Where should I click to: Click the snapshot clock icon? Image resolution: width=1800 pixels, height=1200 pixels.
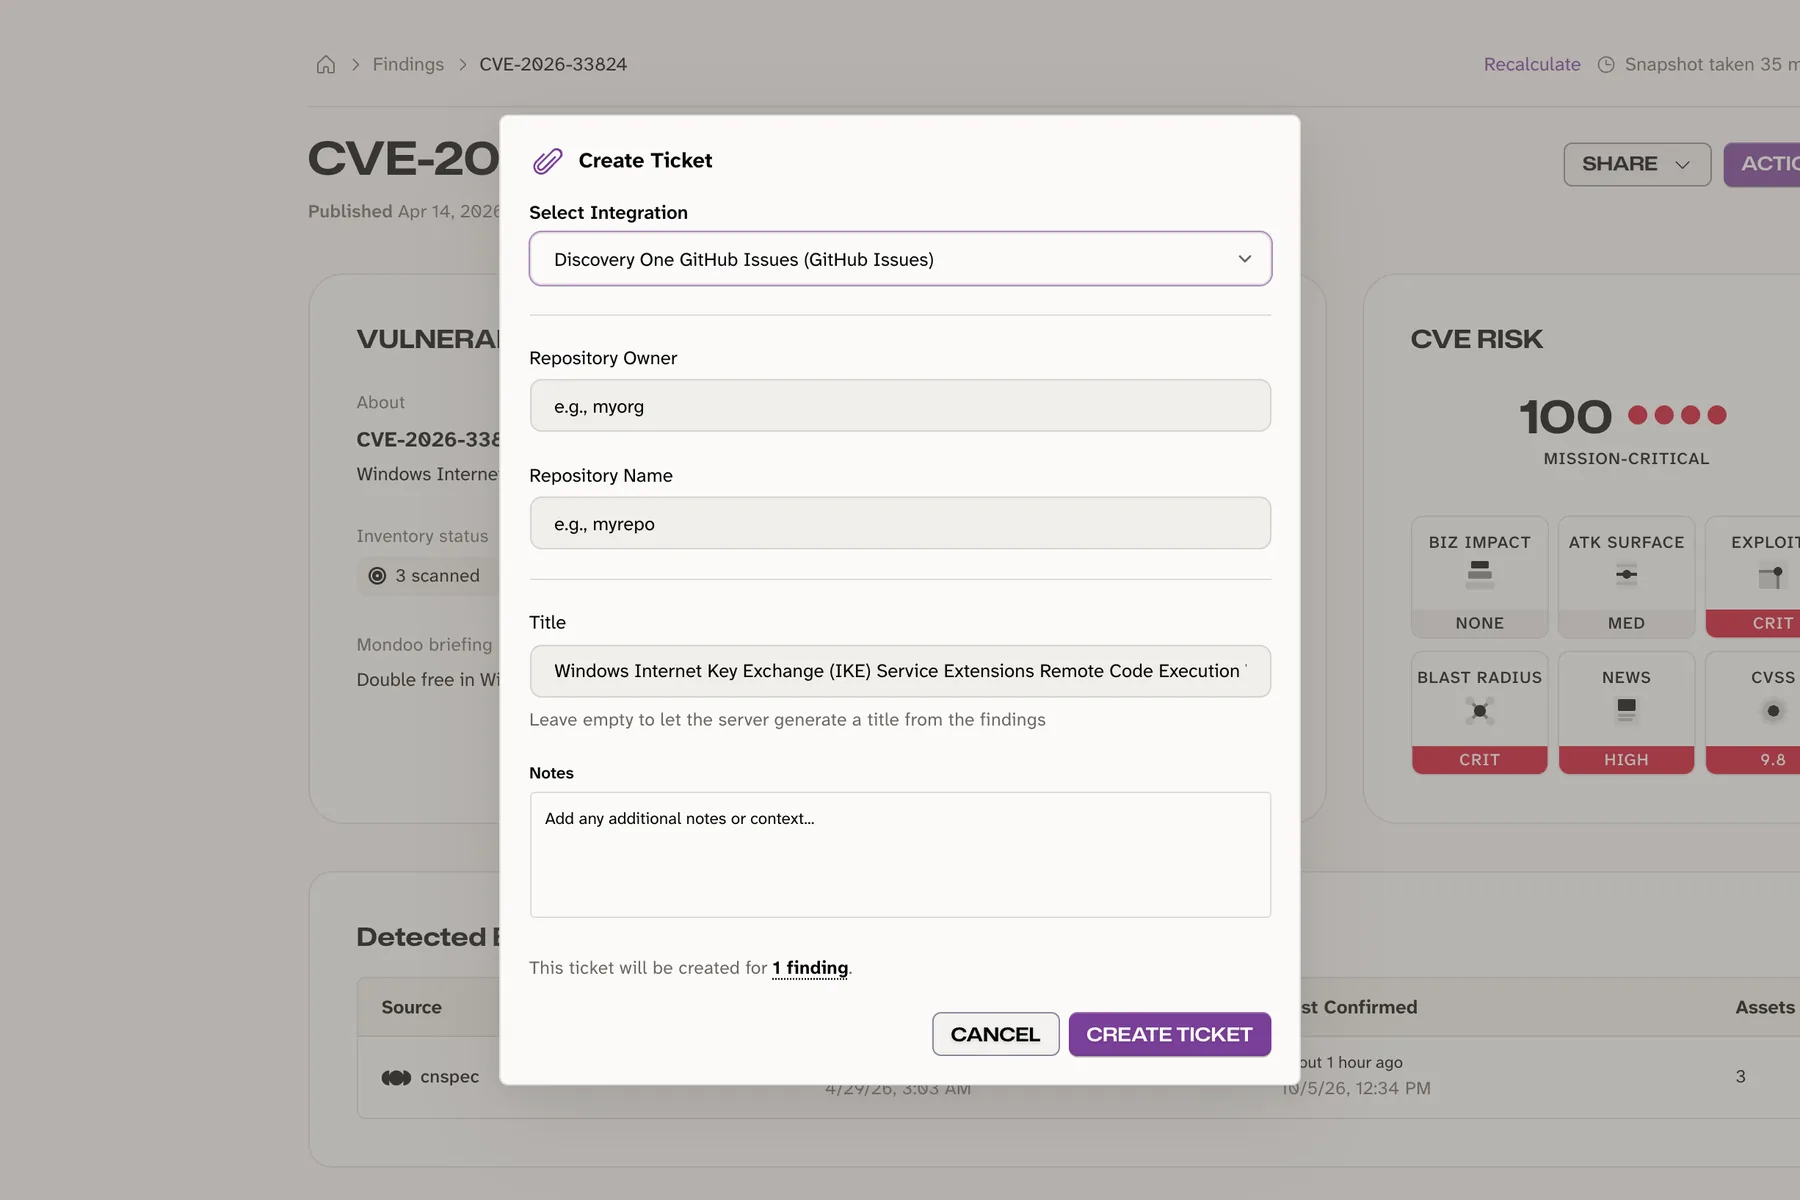point(1606,65)
